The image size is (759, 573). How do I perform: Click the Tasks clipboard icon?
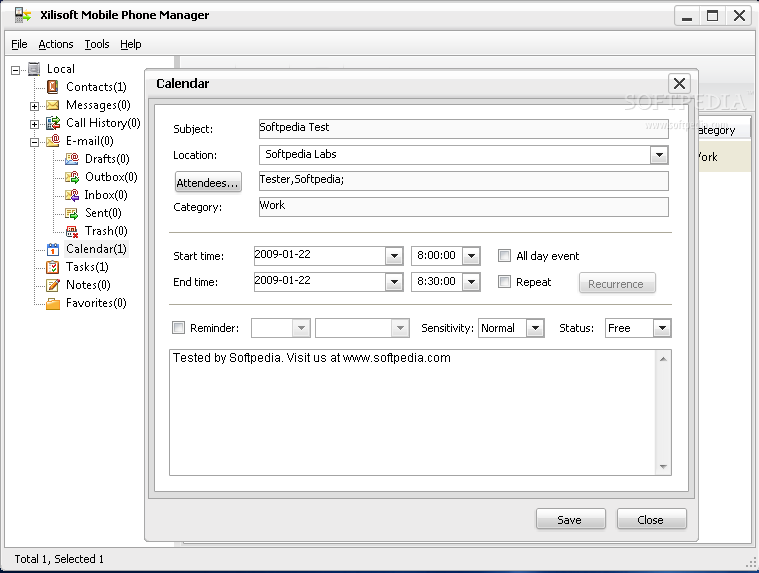tap(53, 267)
